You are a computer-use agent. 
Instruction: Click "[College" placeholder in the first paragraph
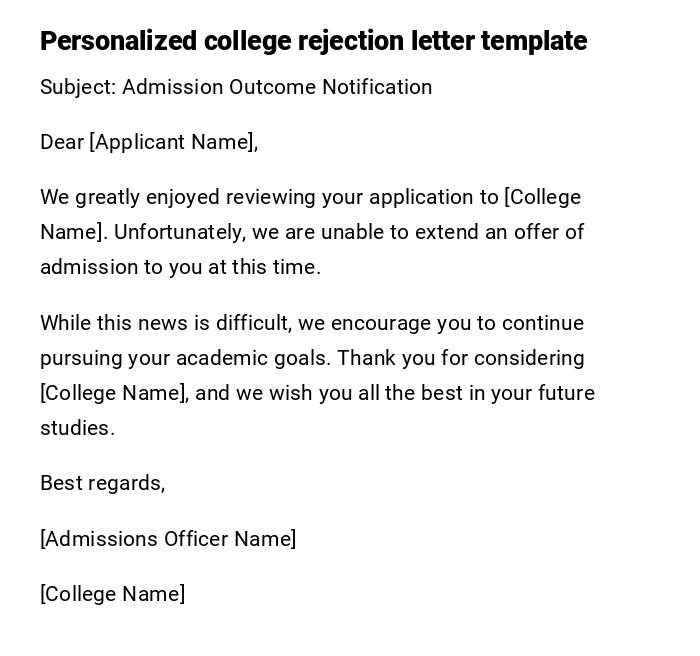(542, 197)
